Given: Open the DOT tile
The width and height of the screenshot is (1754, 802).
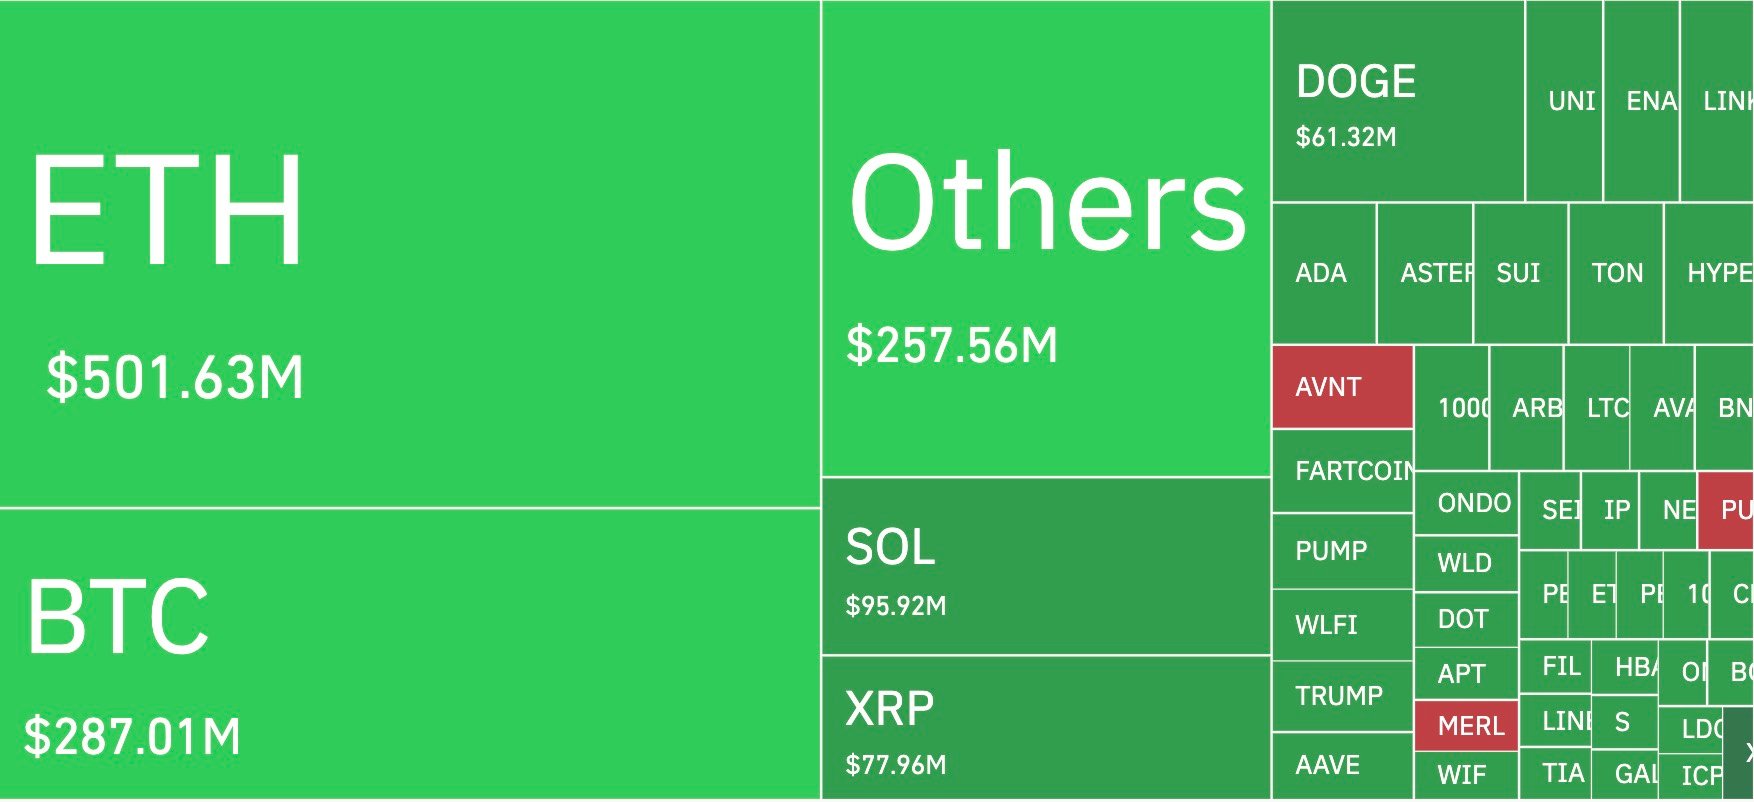Looking at the screenshot, I should tap(1467, 620).
